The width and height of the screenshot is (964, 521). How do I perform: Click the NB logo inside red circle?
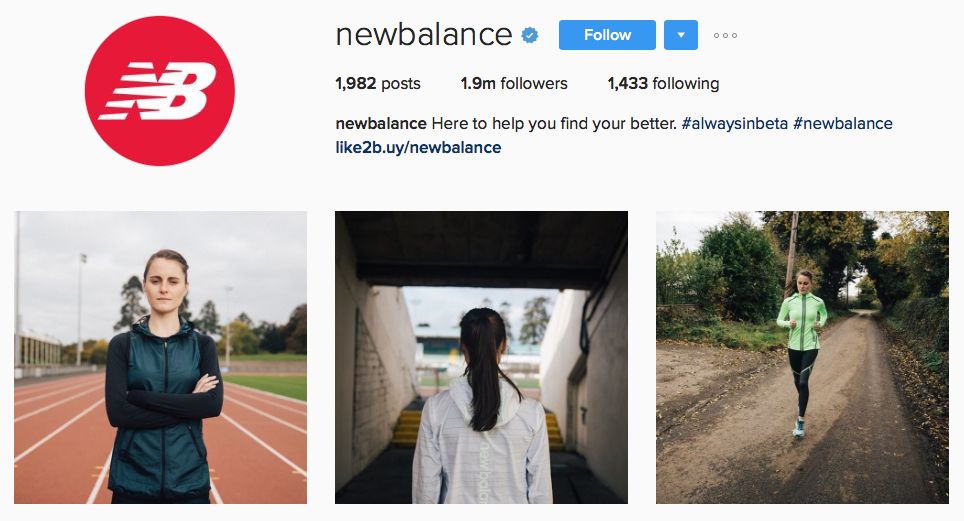click(x=158, y=90)
